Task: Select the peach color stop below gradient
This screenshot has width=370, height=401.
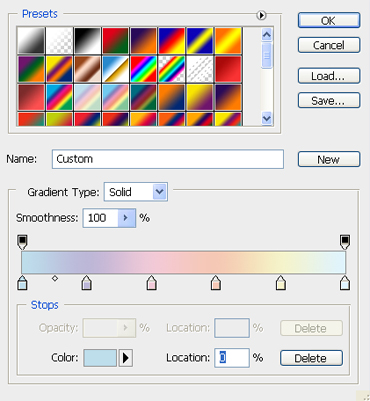Action: [216, 283]
